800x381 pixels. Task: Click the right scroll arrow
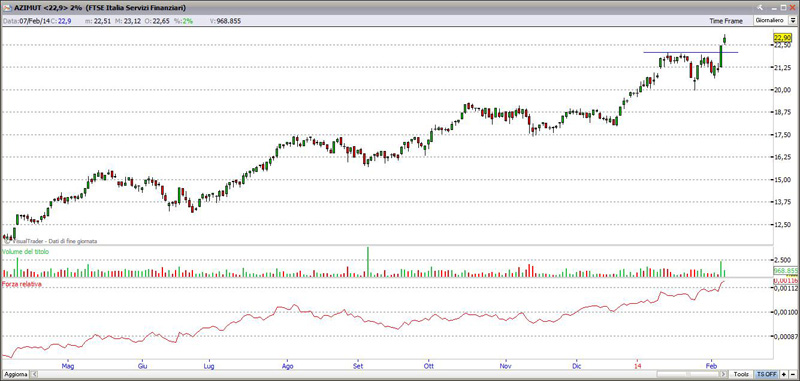pyautogui.click(x=724, y=374)
